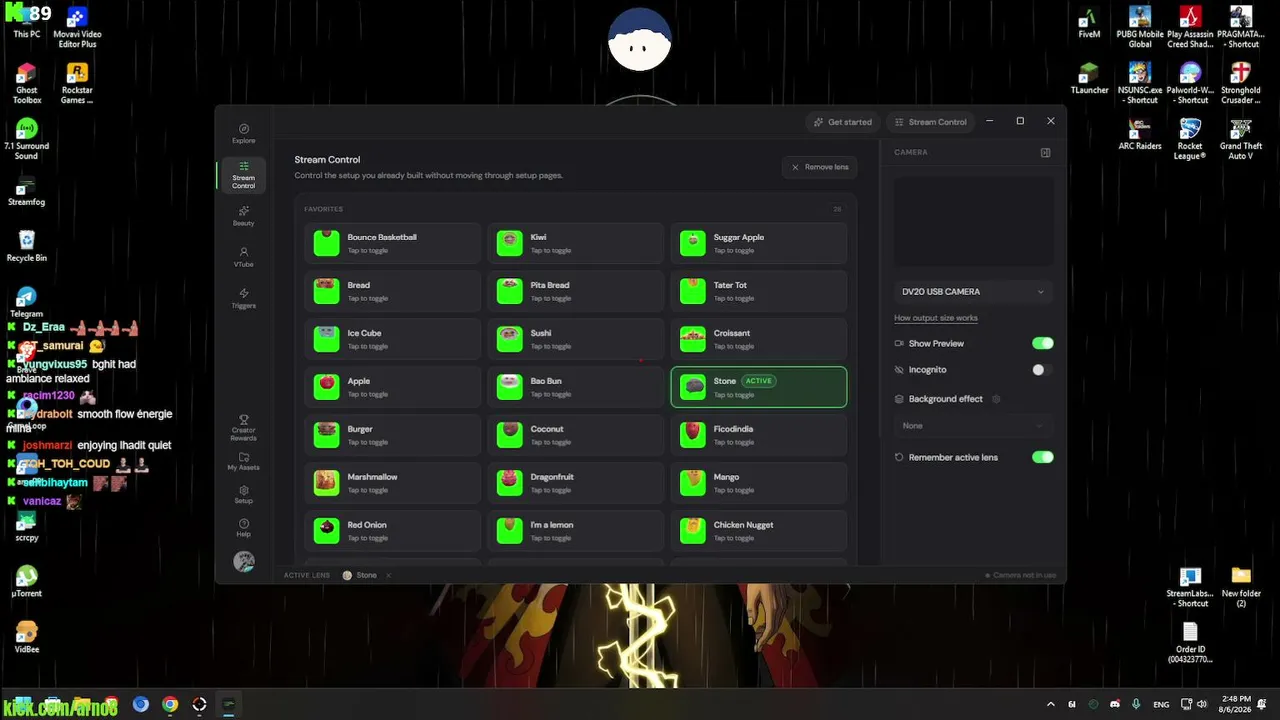Open Background effect settings gear
This screenshot has width=1280, height=720.
[x=996, y=399]
